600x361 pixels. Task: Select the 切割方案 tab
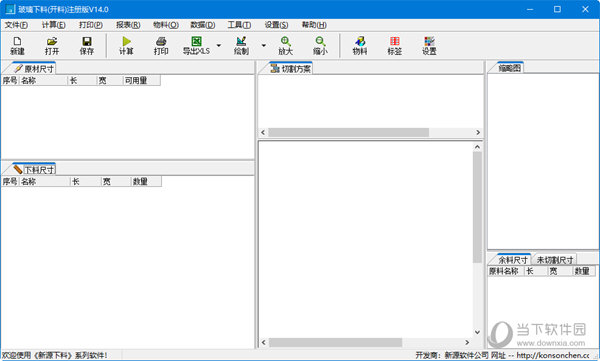[x=291, y=69]
